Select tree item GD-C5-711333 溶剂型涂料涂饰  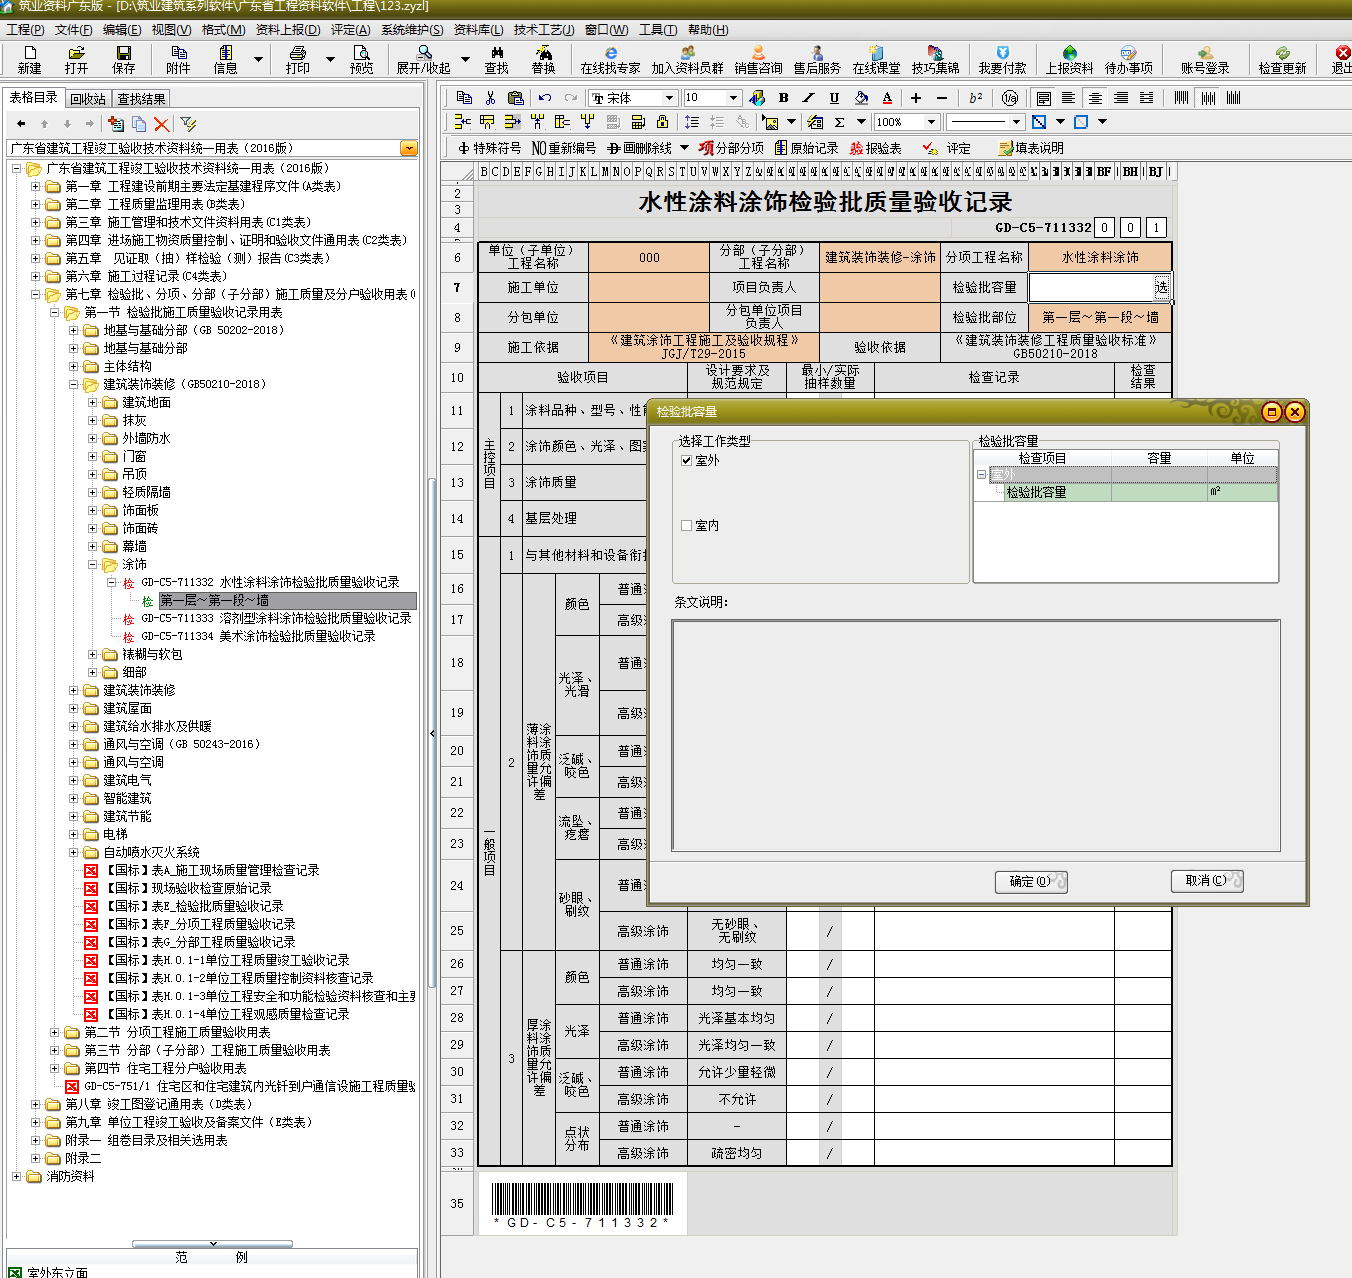276,619
